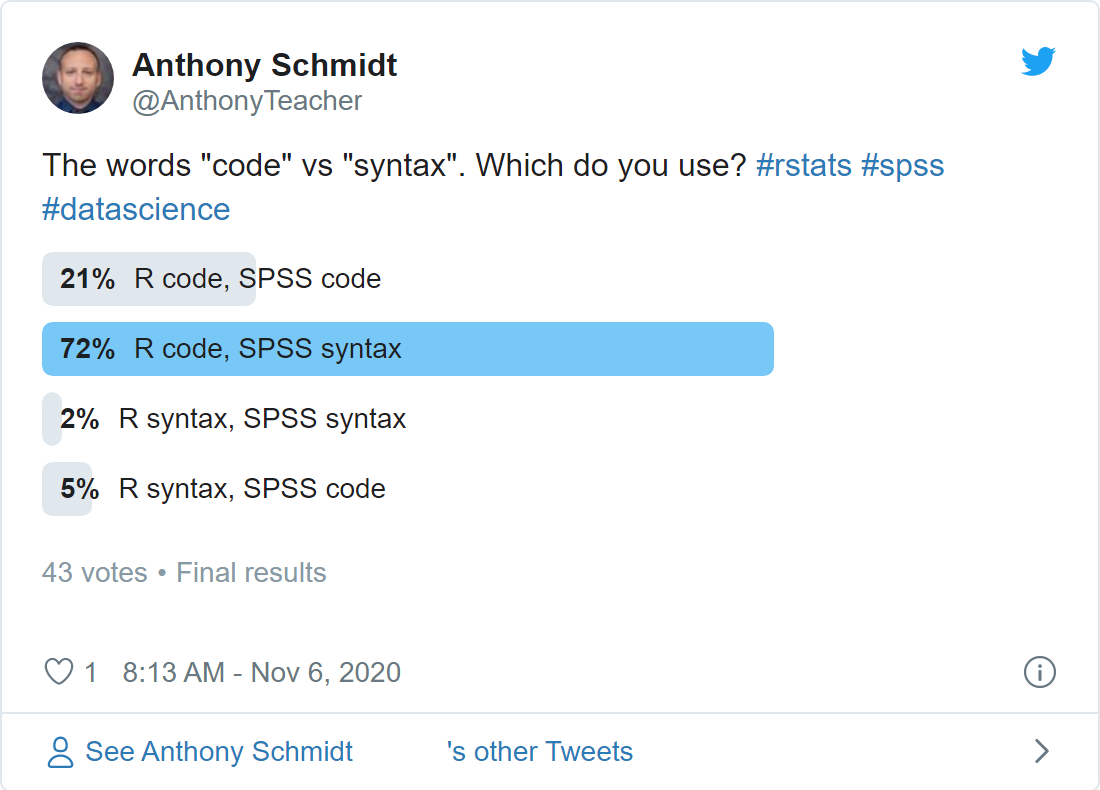Like the tweet with the heart icon
Screen dimensions: 1100x790
(x=59, y=671)
